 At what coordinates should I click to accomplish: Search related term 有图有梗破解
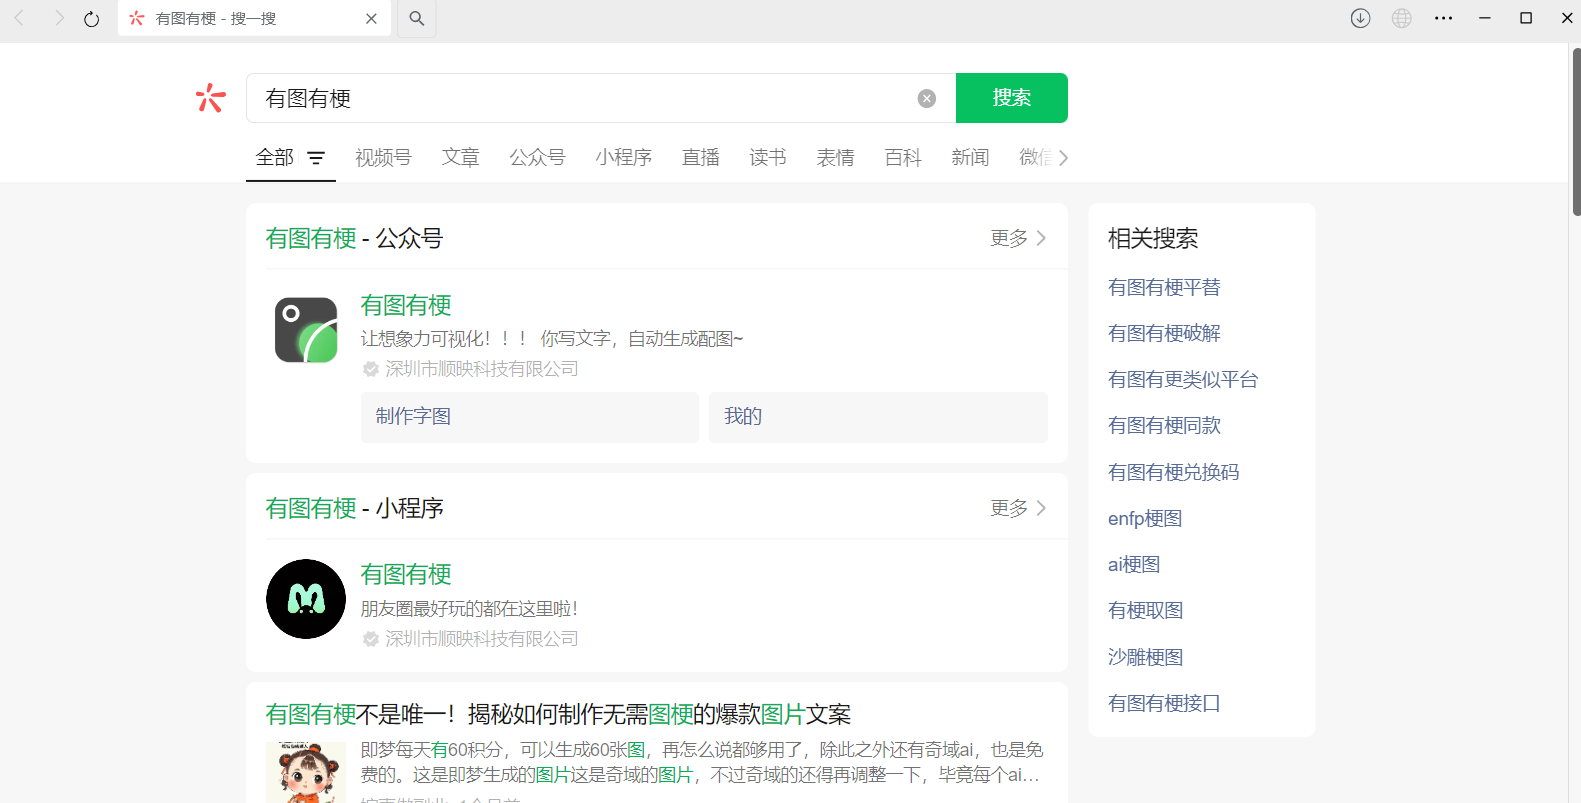(1164, 333)
